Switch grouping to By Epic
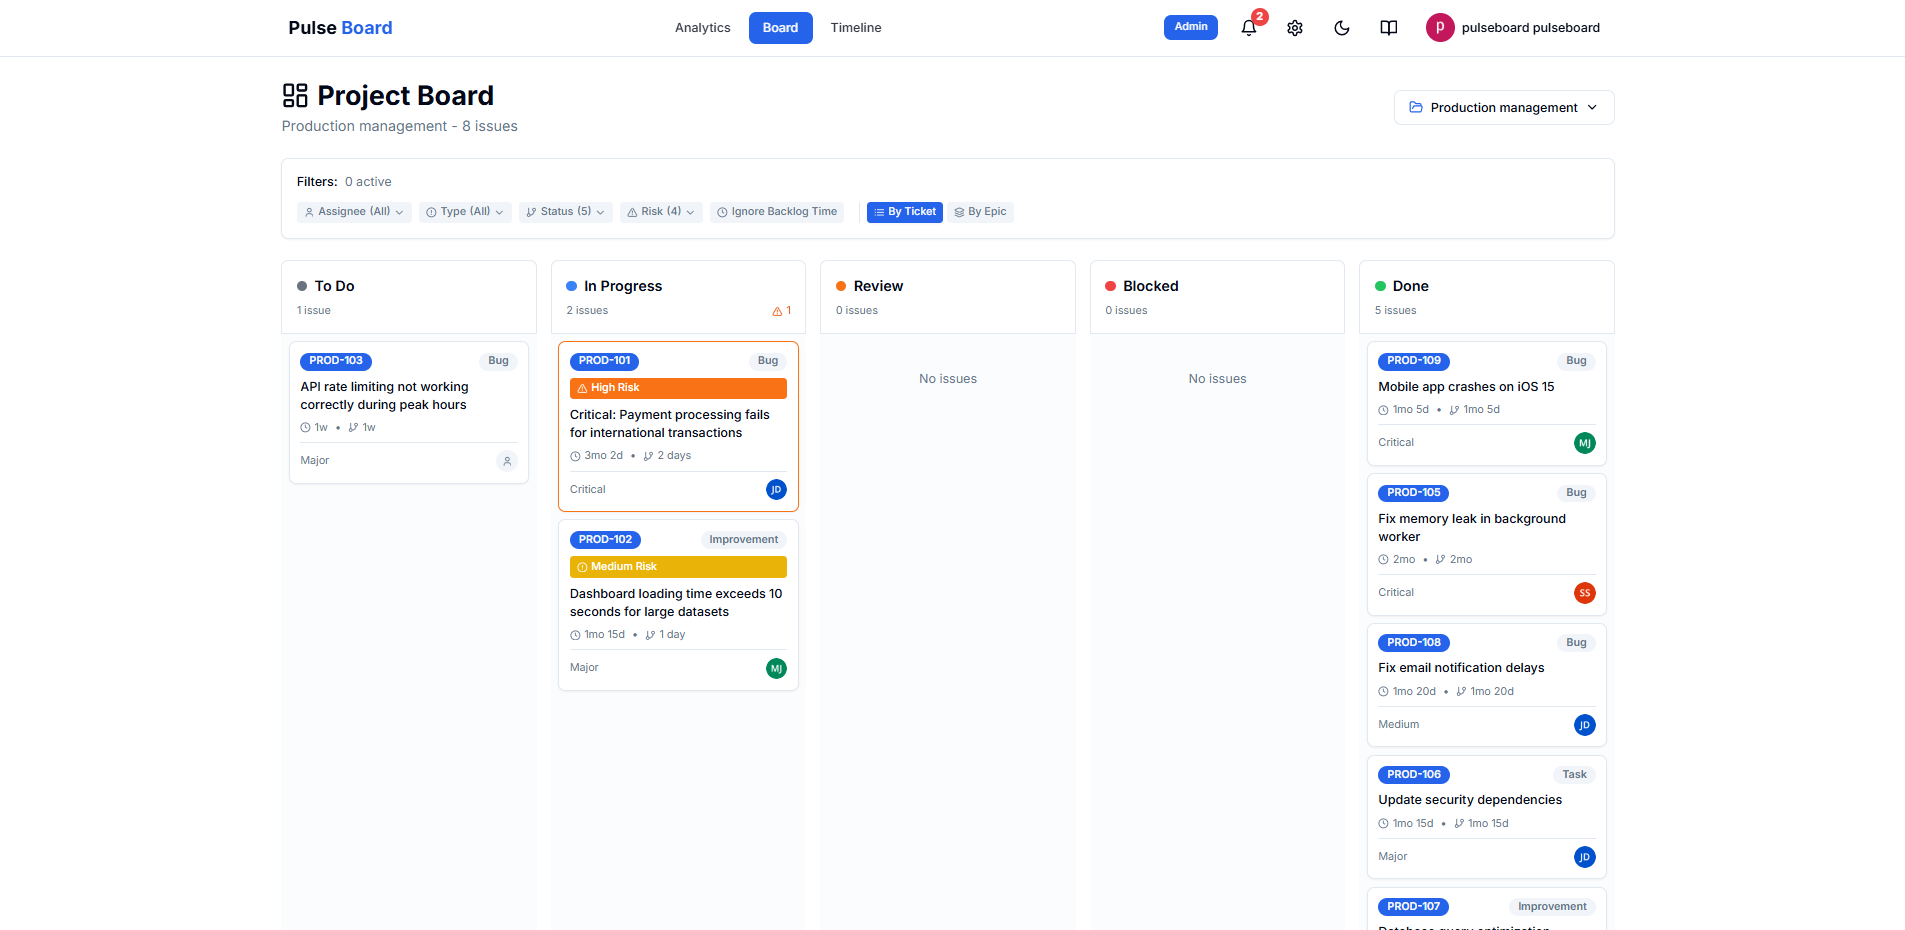Image resolution: width=1905 pixels, height=930 pixels. click(x=980, y=212)
